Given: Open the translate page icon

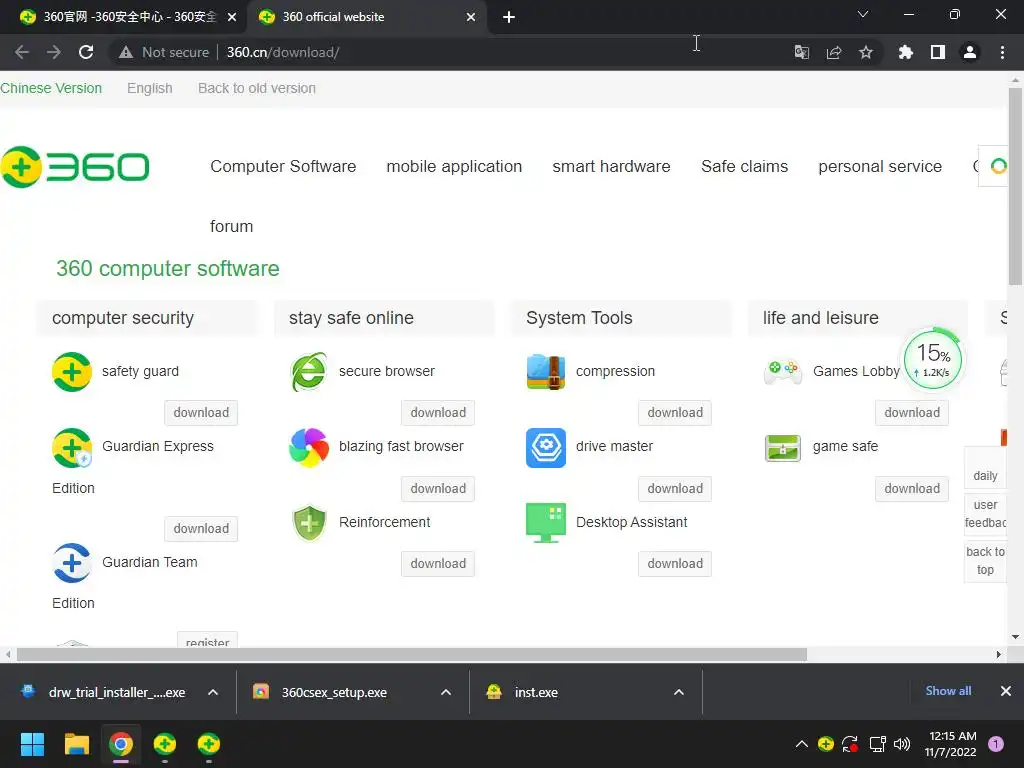Looking at the screenshot, I should point(801,52).
